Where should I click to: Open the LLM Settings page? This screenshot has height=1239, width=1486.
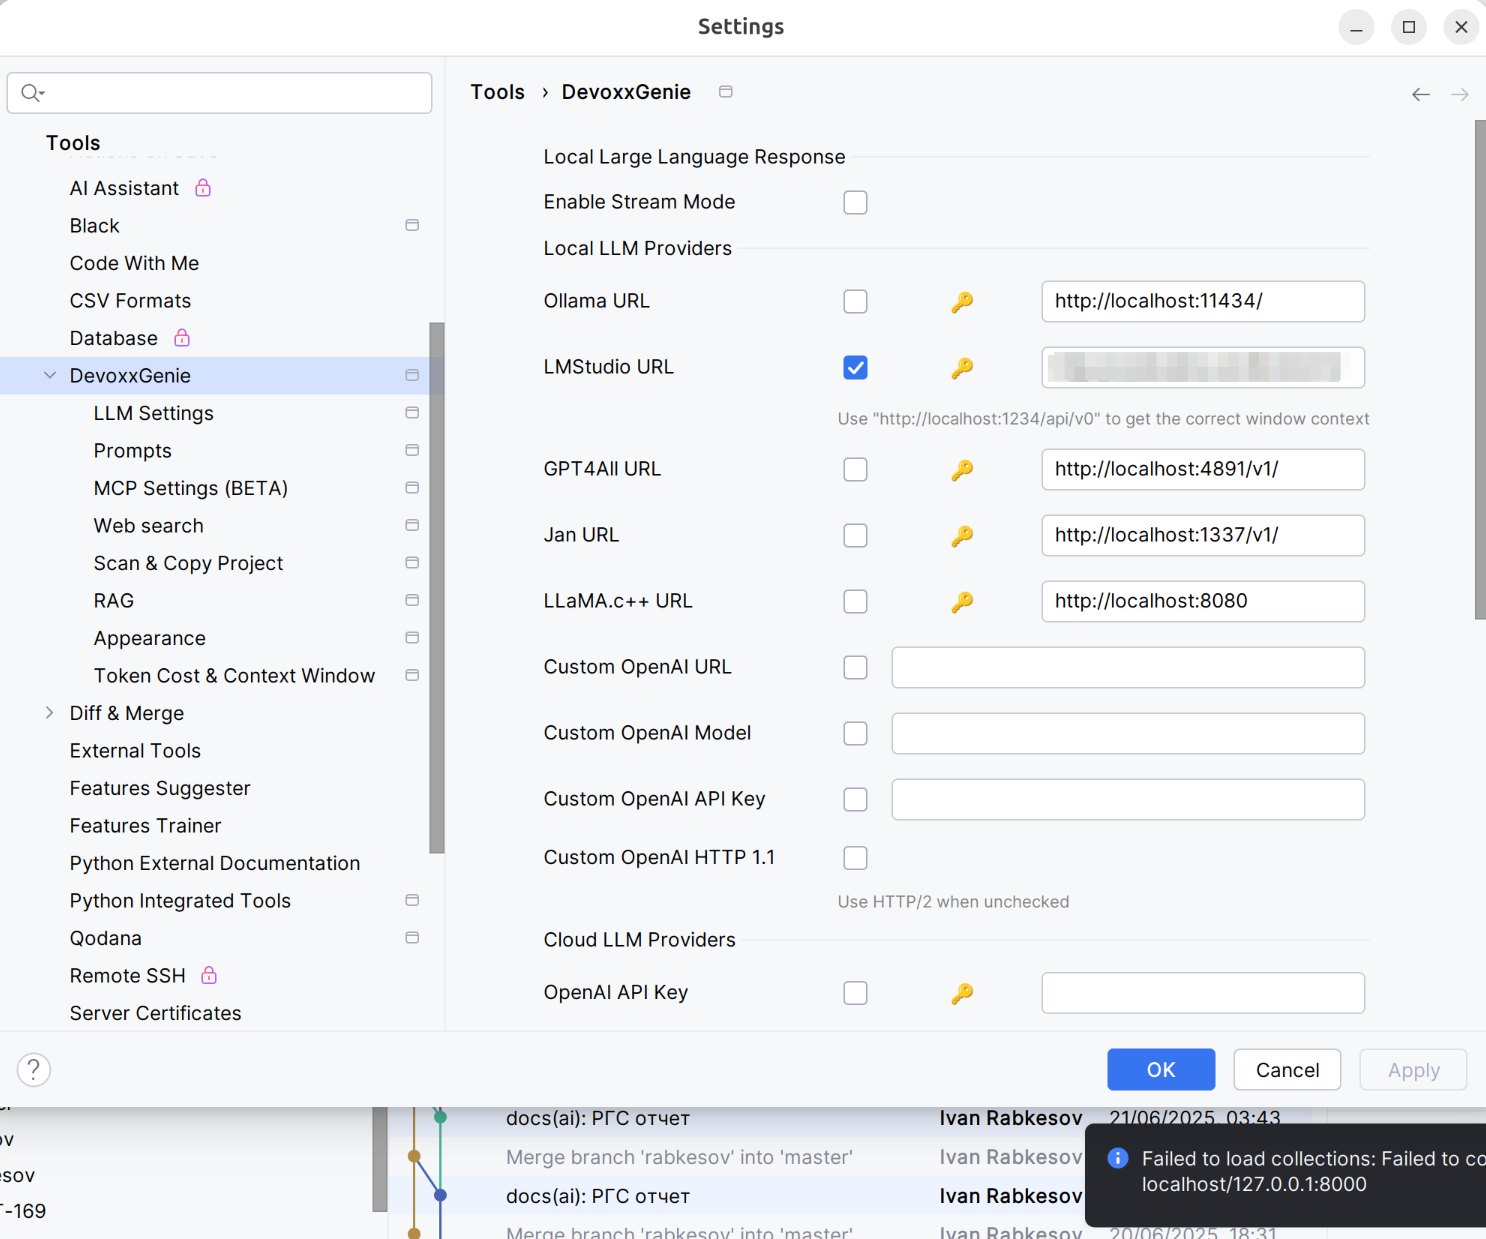(153, 413)
